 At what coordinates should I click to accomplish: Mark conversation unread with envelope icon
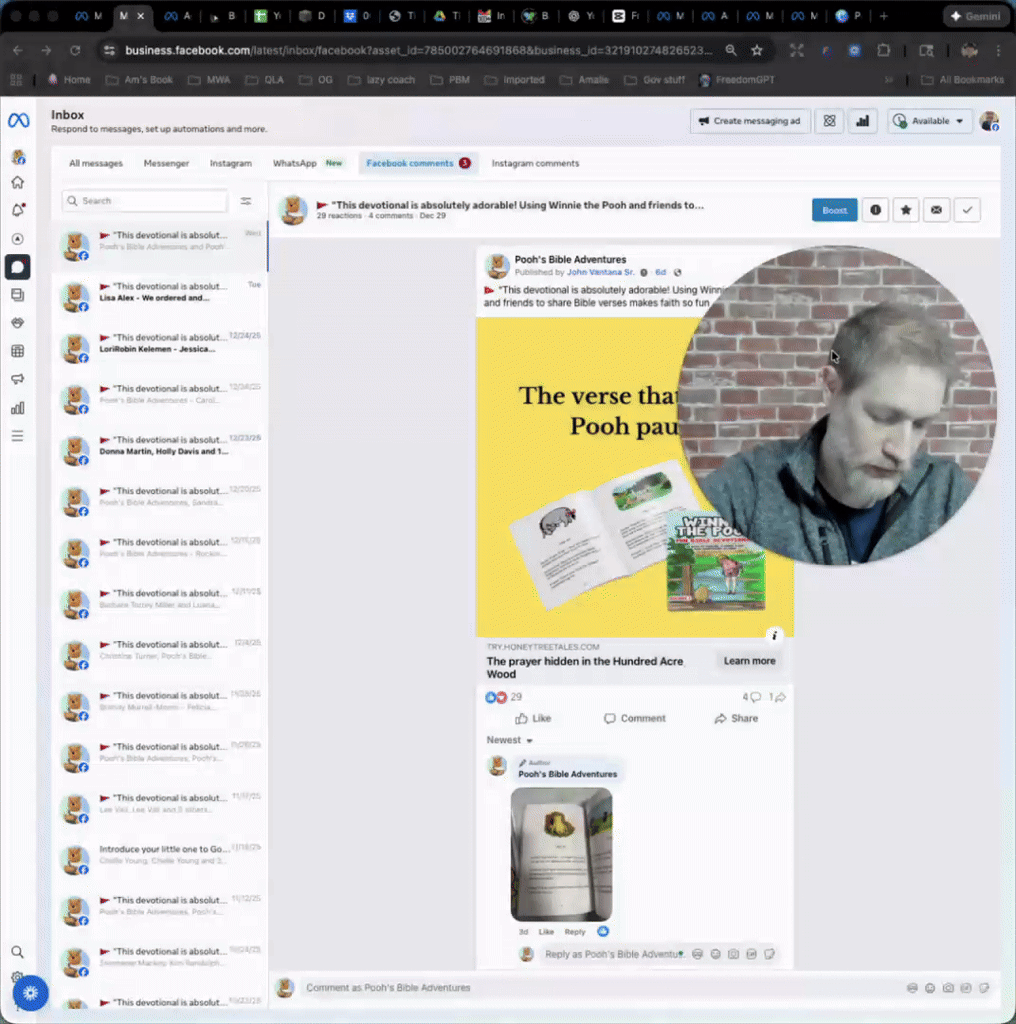[x=936, y=210]
